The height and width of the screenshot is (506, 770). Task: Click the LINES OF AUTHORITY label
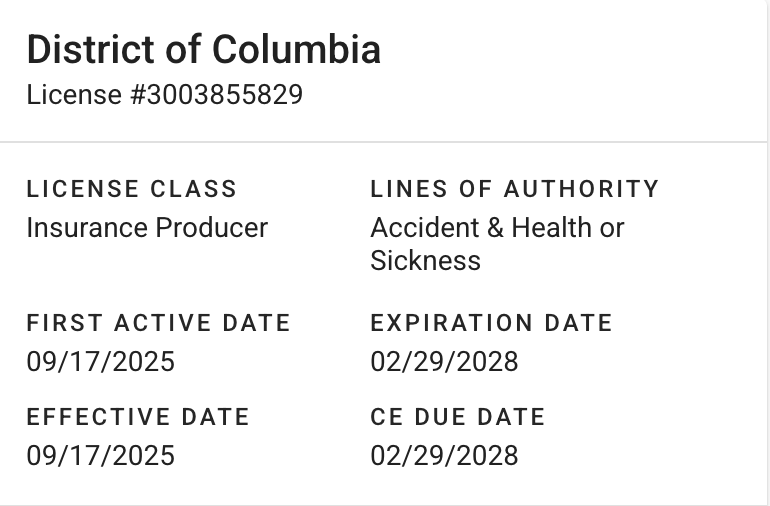514,189
